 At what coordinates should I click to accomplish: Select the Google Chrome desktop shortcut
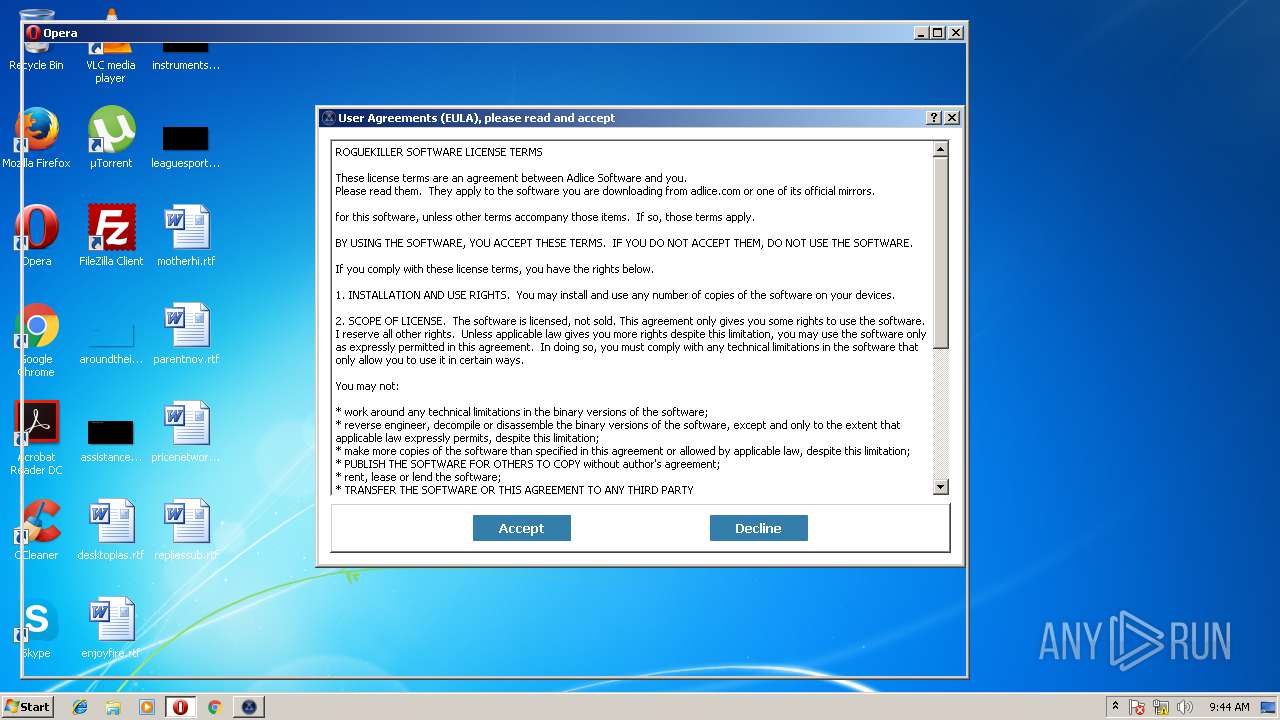[36, 340]
